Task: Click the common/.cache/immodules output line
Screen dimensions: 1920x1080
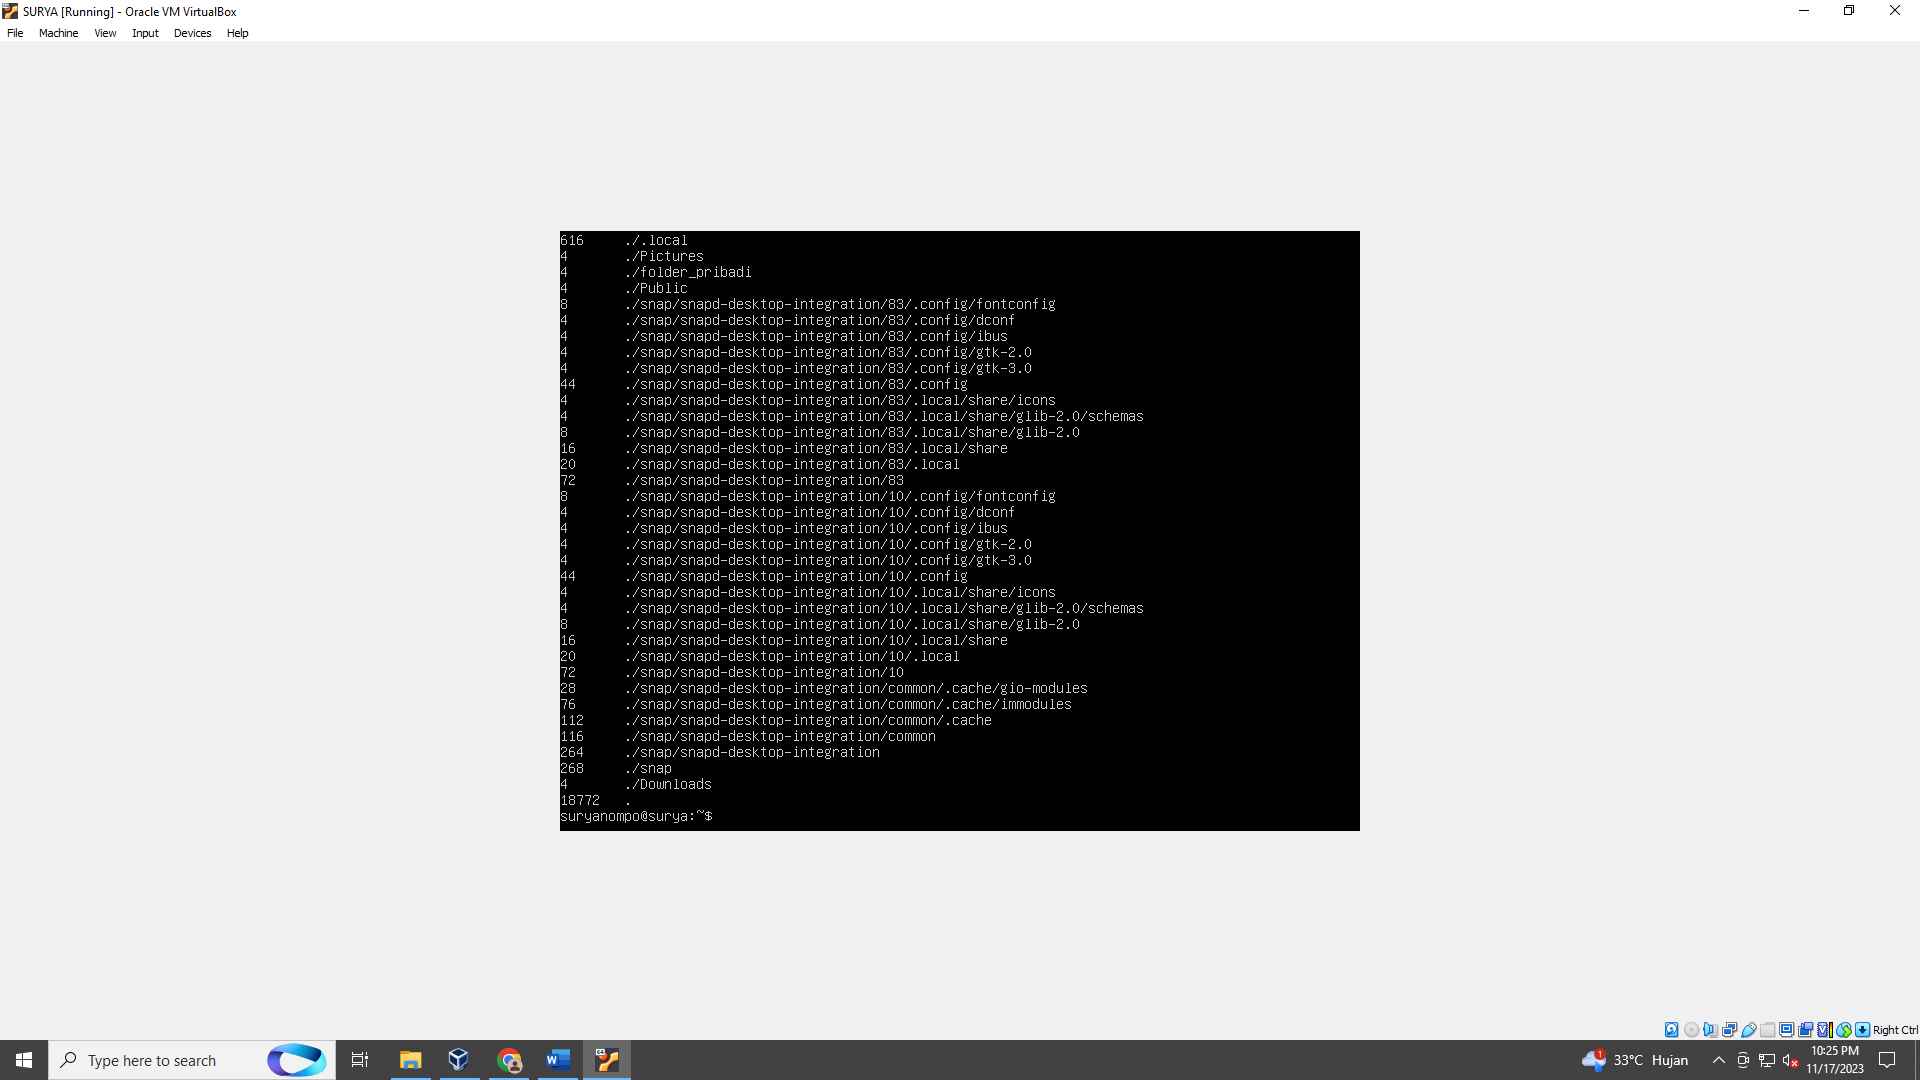Action: pos(816,704)
